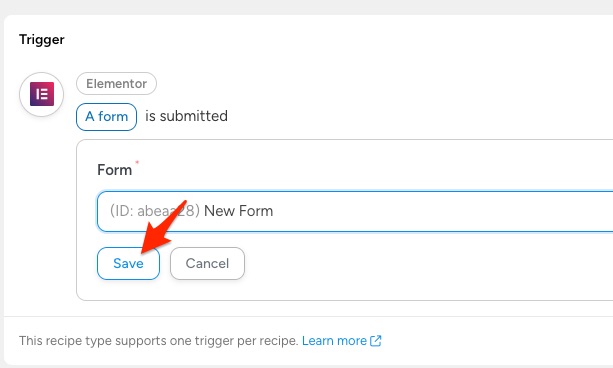The image size is (613, 368).
Task: Click the "New Form" selected value text
Action: pos(238,211)
